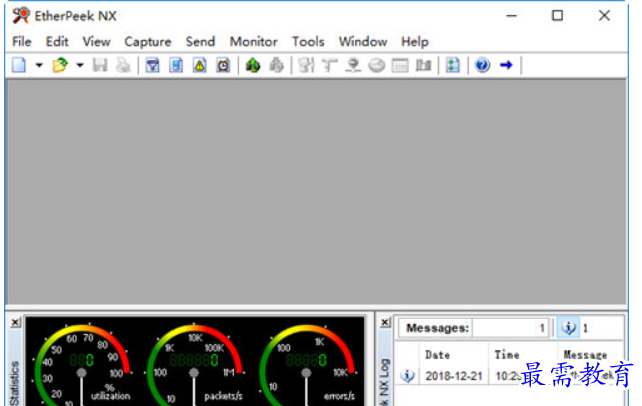
Task: Click the grayed Size pie chart icon
Action: click(x=377, y=65)
